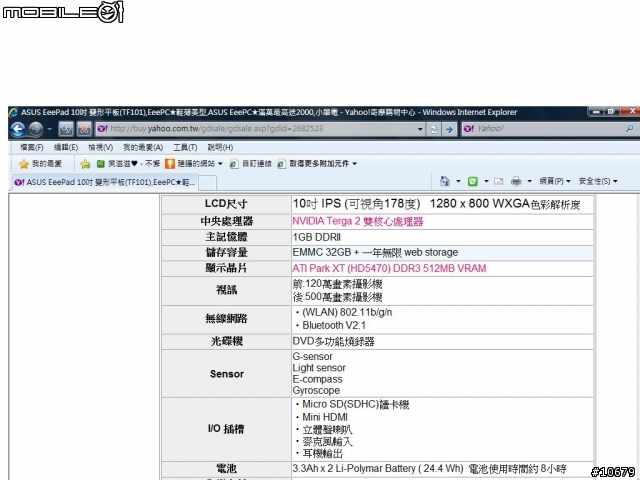Click the browser Back arrow button
The image size is (640, 480).
tap(18, 129)
